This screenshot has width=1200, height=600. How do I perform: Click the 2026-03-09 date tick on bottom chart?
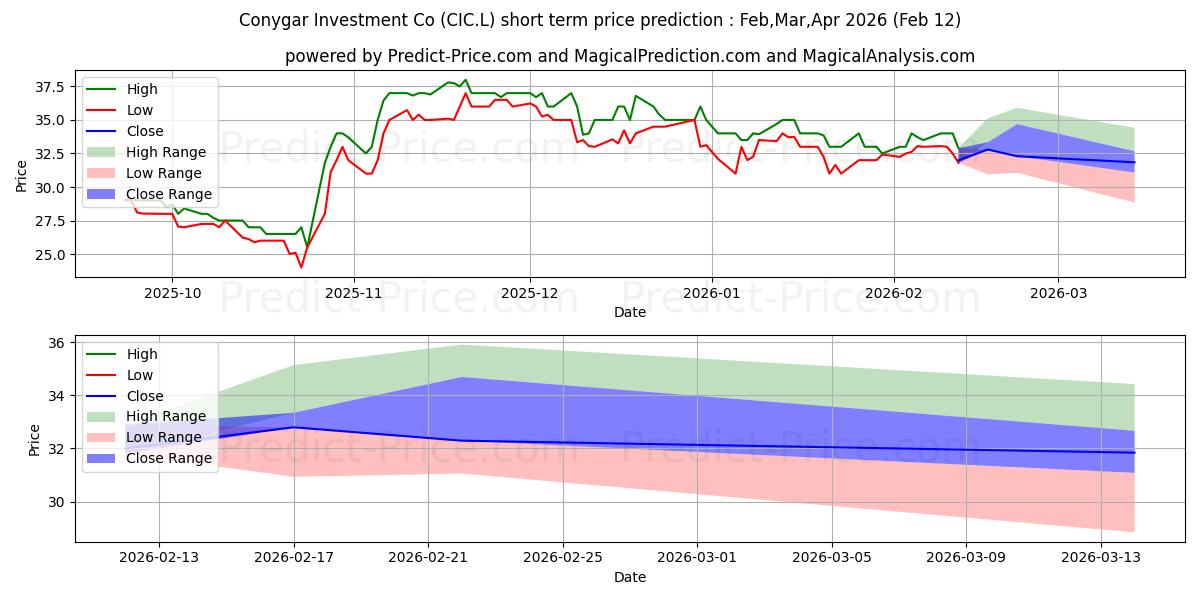966,559
